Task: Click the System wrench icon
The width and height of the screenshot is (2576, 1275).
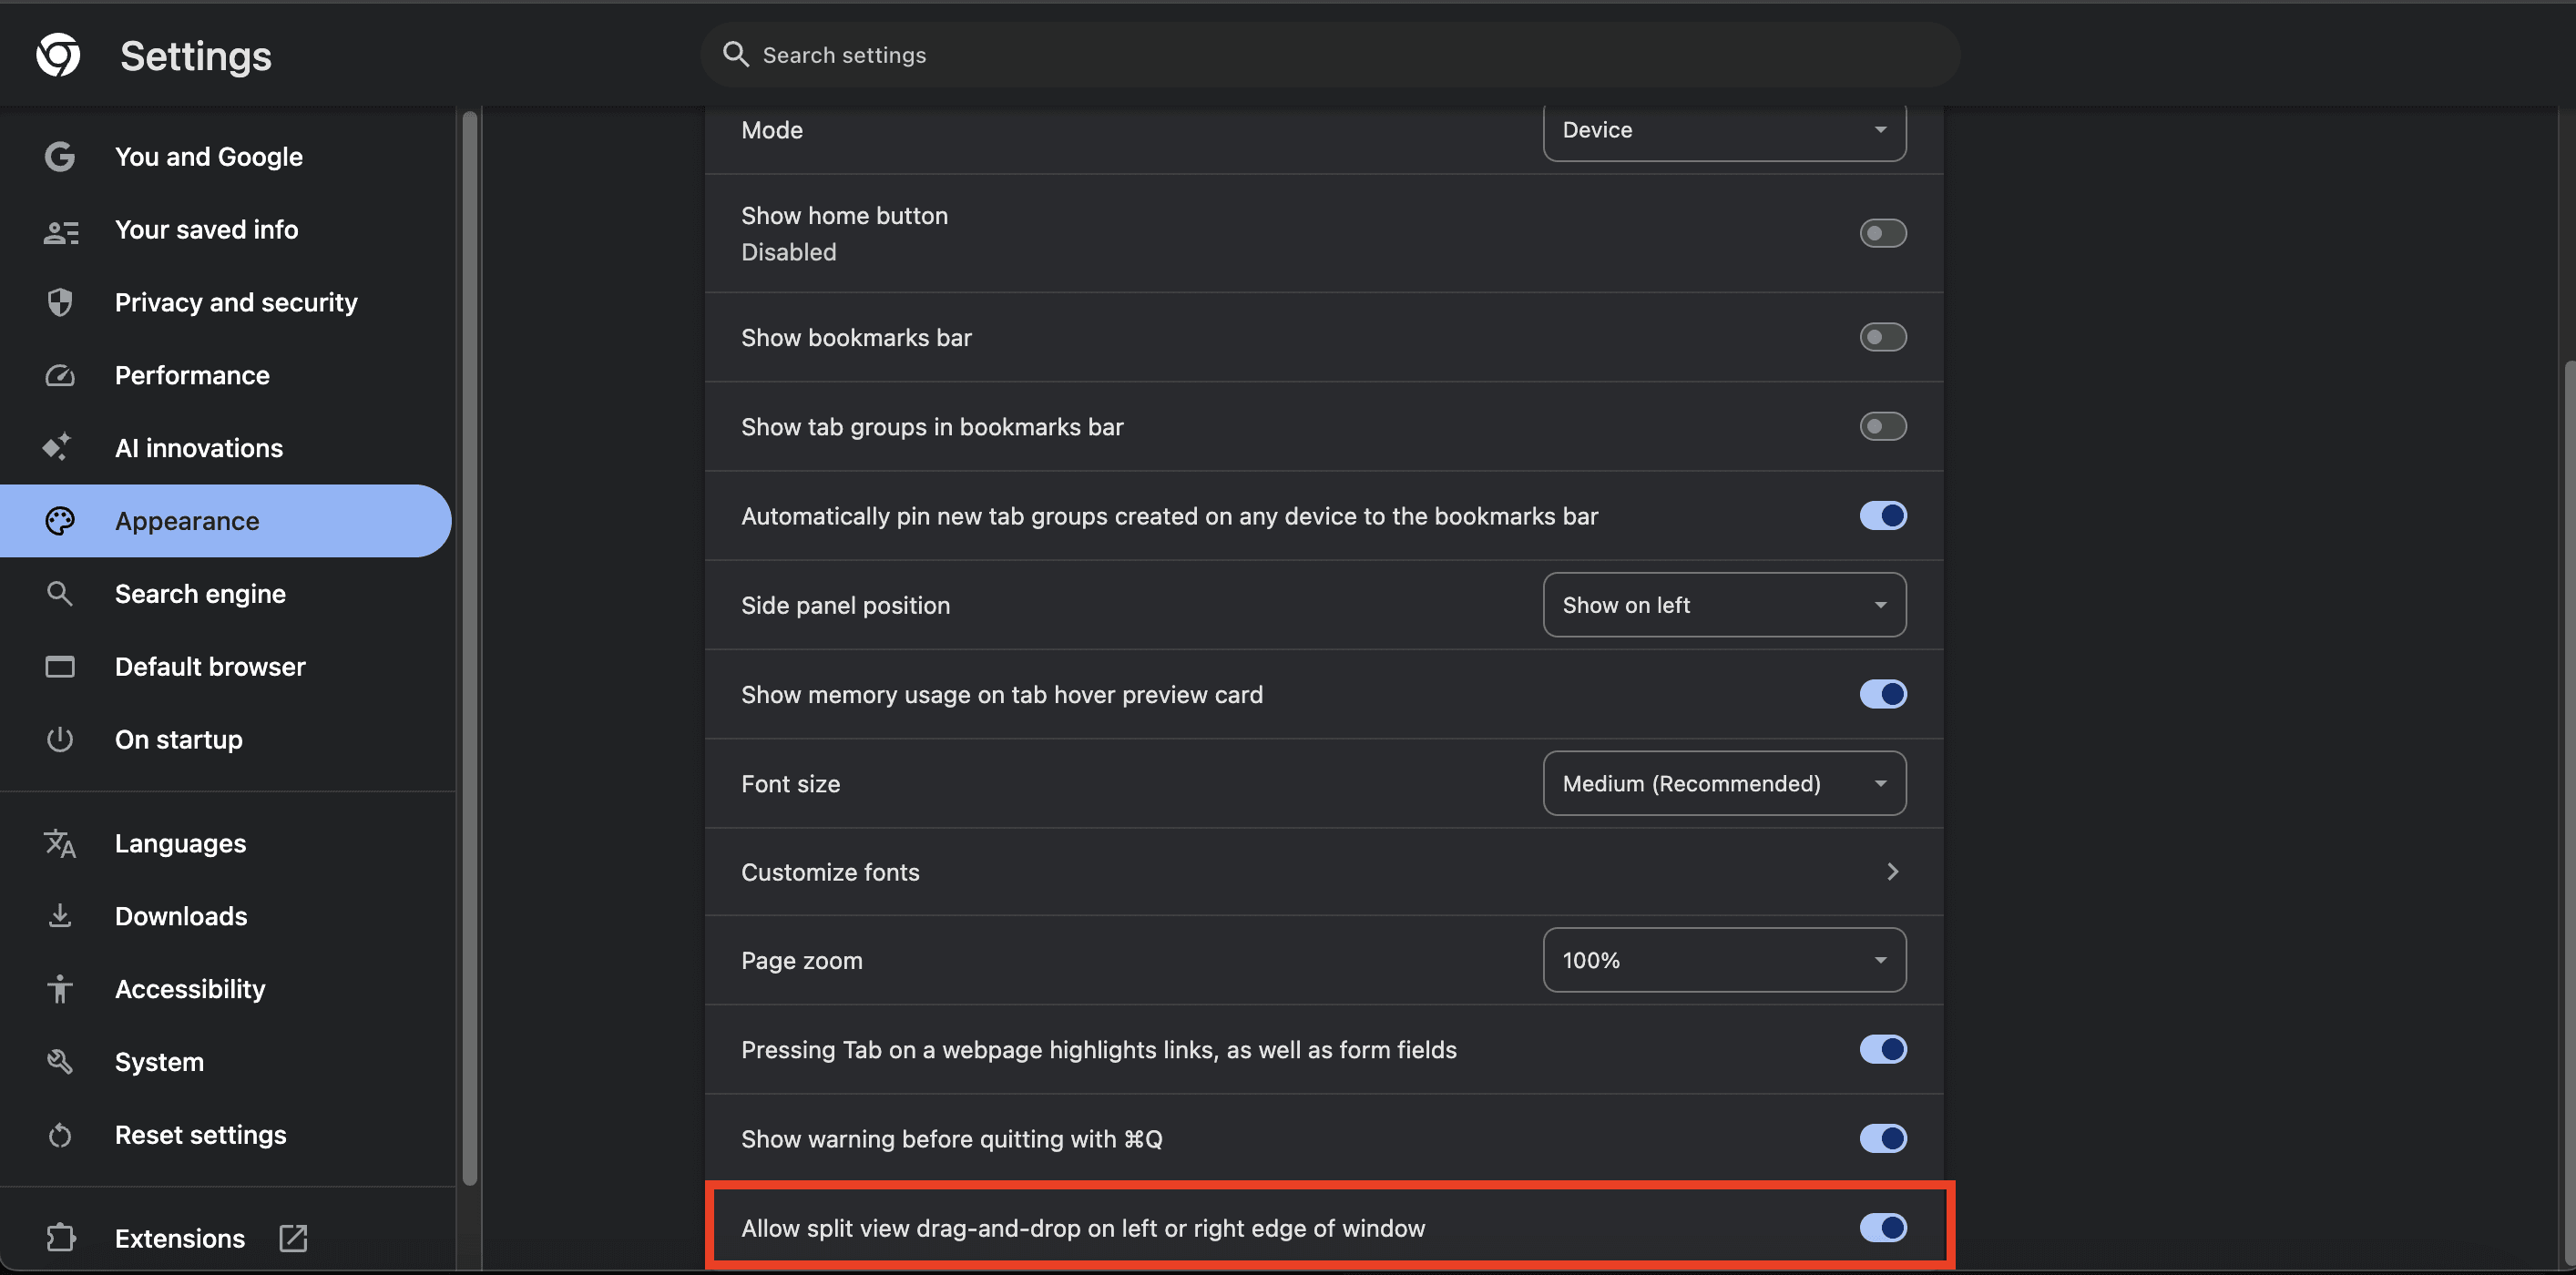Action: pos(60,1061)
